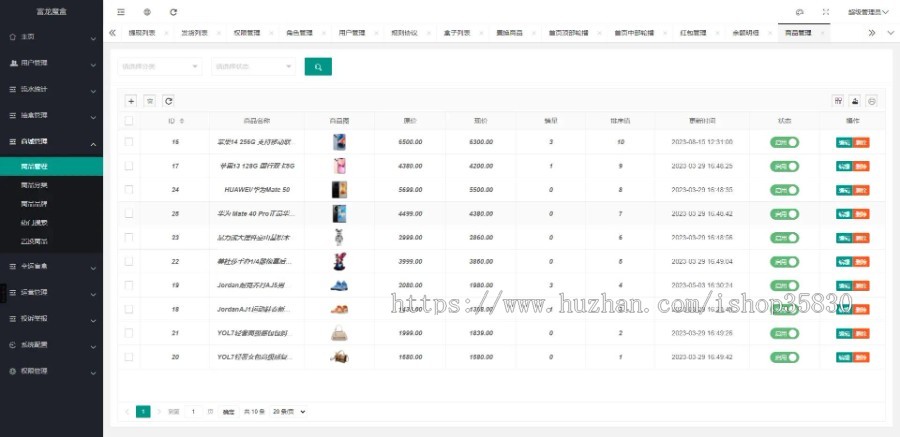Image resolution: width=900 pixels, height=437 pixels.
Task: Open the column filter icon above the table
Action: [x=839, y=101]
